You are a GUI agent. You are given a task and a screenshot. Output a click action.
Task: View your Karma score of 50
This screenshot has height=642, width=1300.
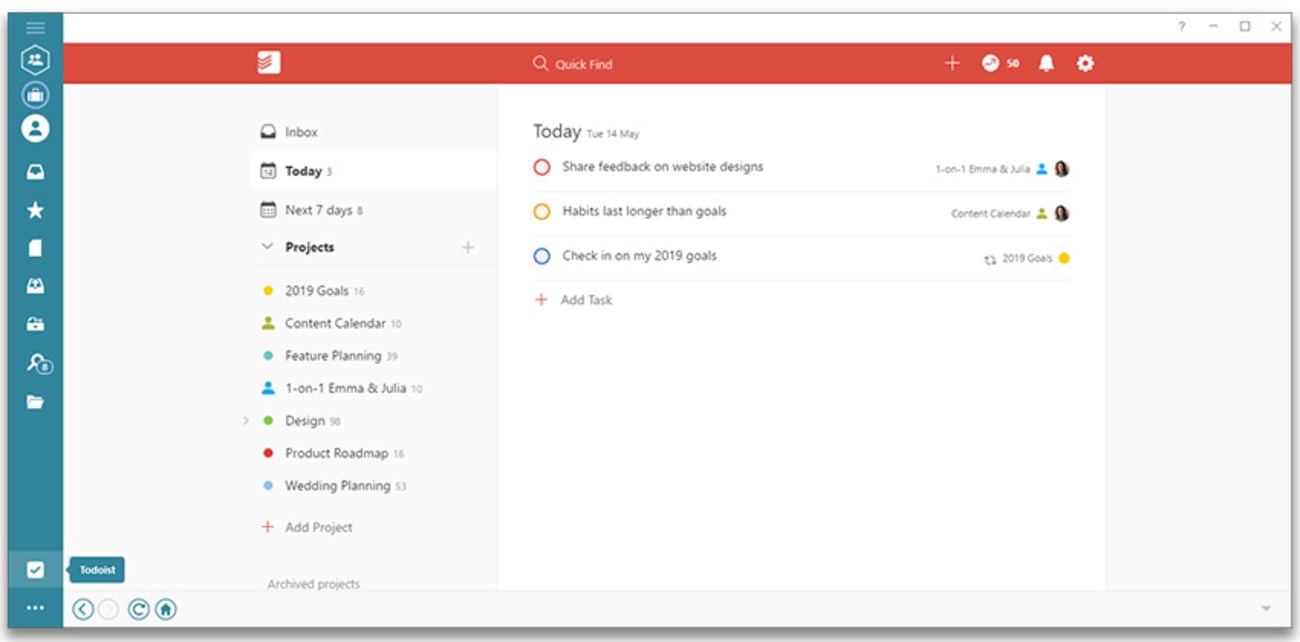click(x=997, y=62)
